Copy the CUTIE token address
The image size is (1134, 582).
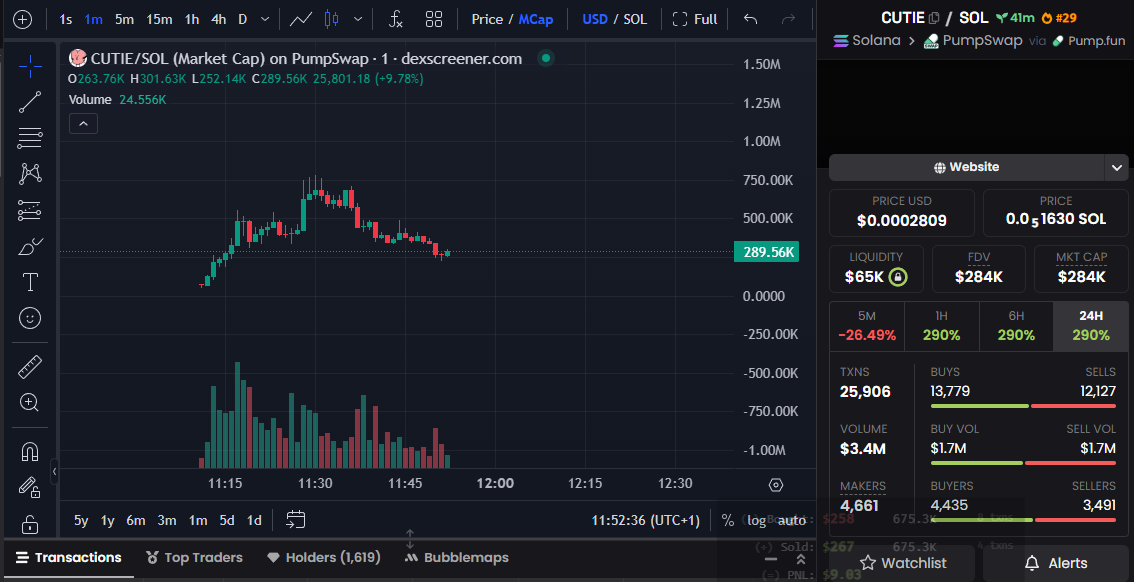pyautogui.click(x=934, y=18)
